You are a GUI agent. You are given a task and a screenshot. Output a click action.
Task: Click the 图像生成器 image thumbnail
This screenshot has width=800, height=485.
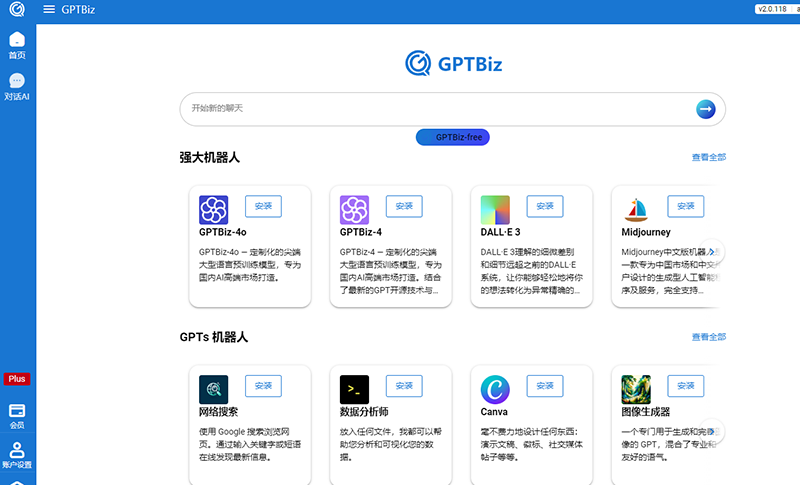pyautogui.click(x=636, y=389)
